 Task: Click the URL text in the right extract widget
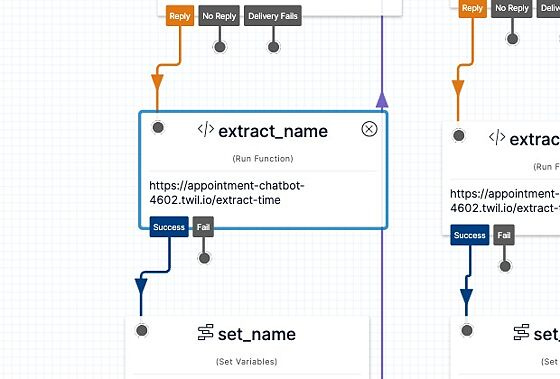[505, 201]
